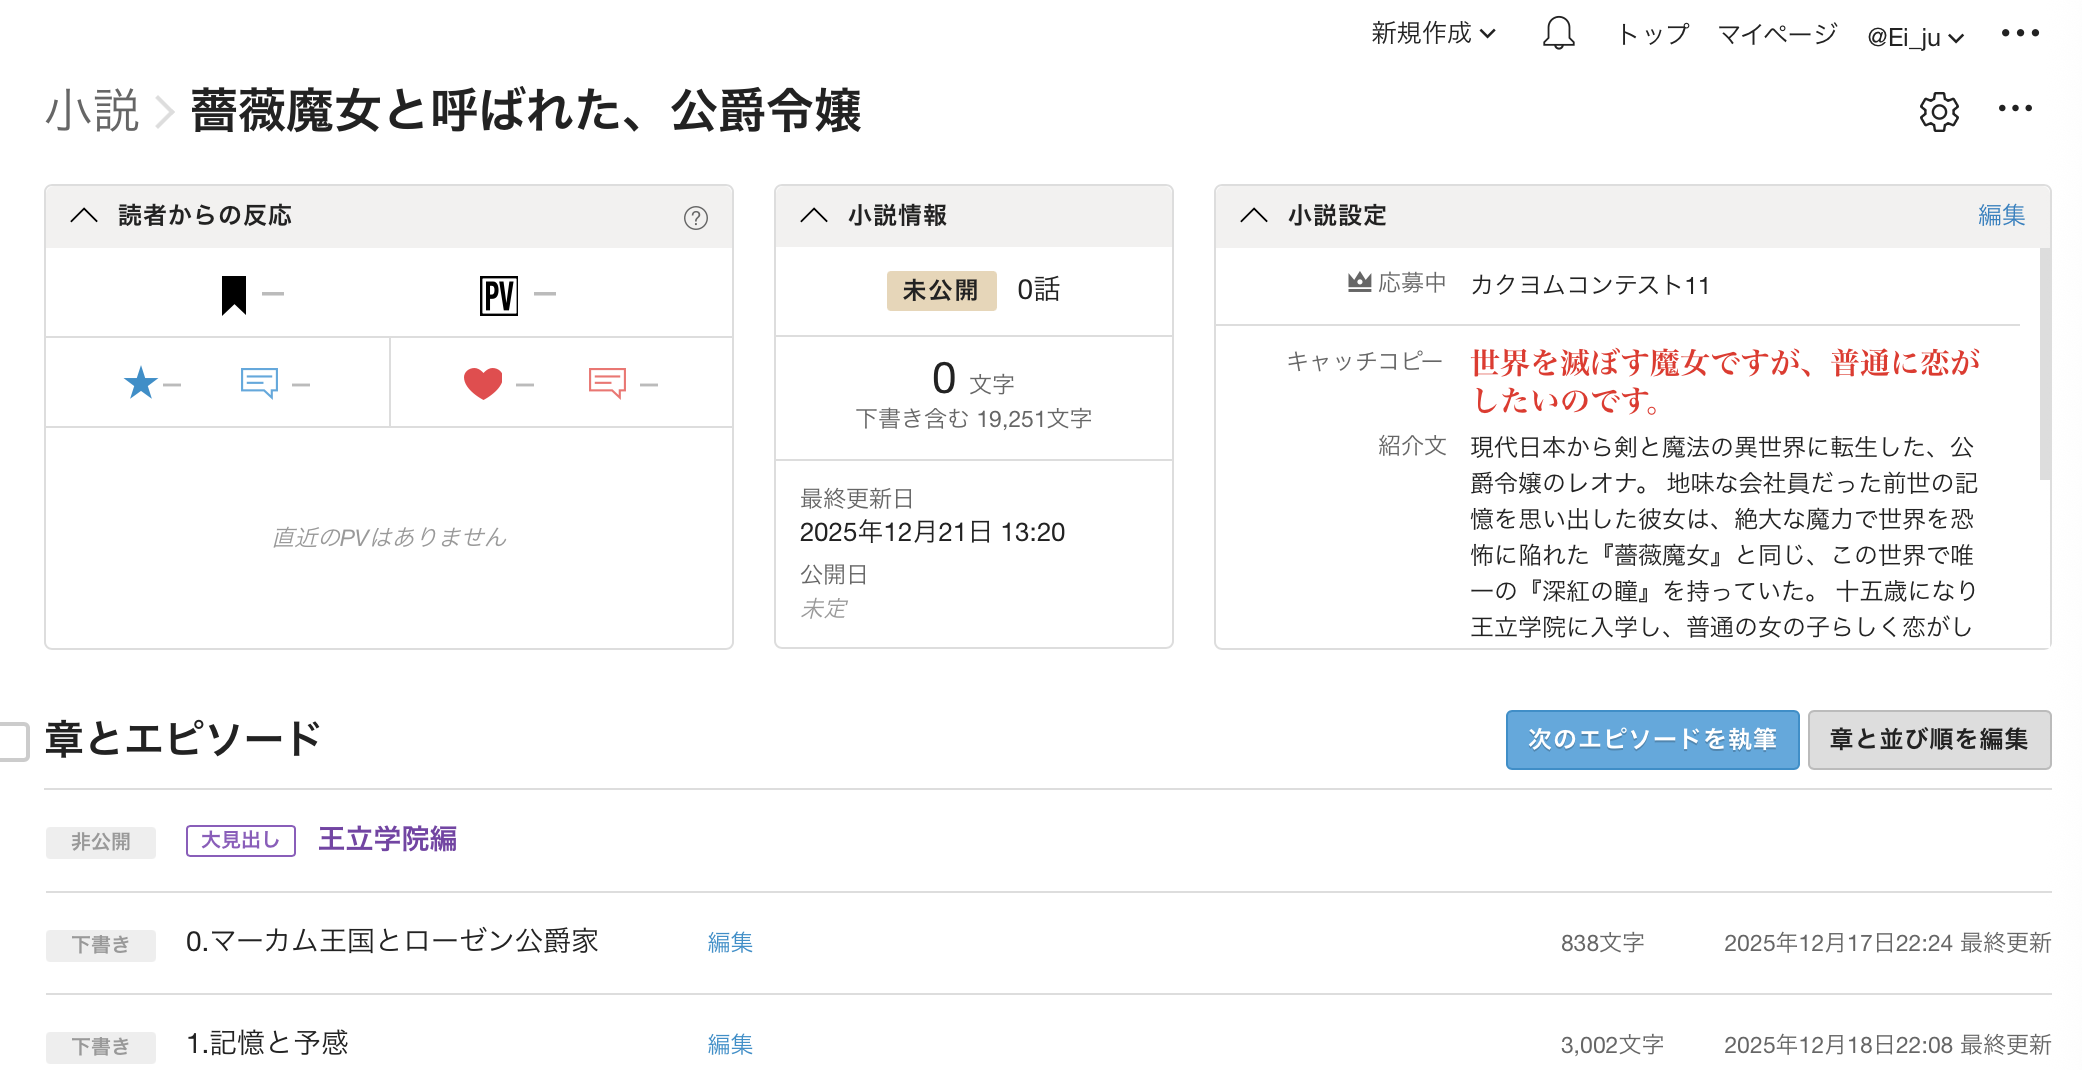Go to トップ page
The image size is (2082, 1070).
(1653, 34)
